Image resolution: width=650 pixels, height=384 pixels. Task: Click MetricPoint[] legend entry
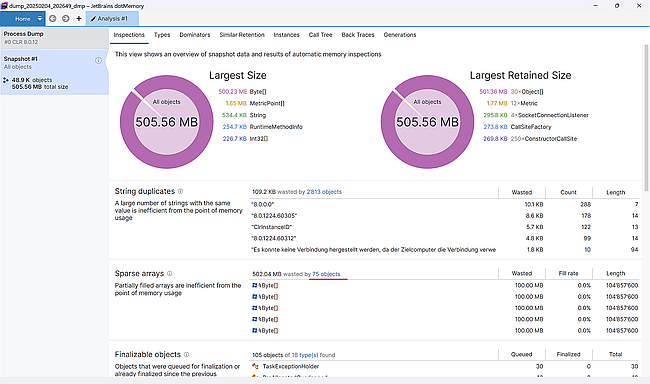[267, 103]
